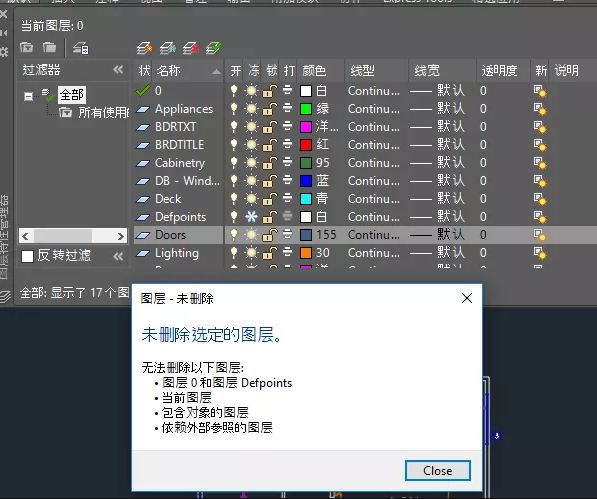Click status icon of Lighting layer
This screenshot has width=597, height=499.
[142, 253]
